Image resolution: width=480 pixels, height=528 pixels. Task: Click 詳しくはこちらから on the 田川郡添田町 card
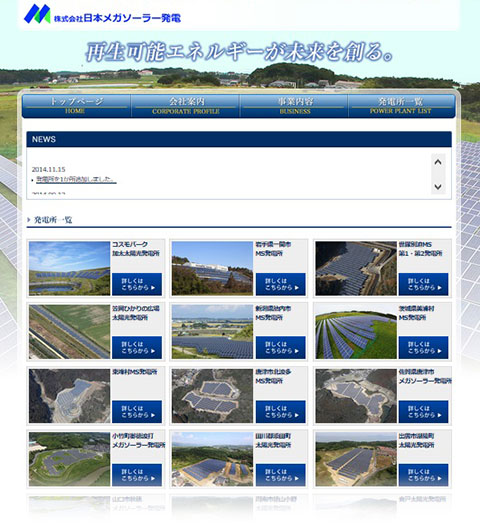pyautogui.click(x=281, y=475)
